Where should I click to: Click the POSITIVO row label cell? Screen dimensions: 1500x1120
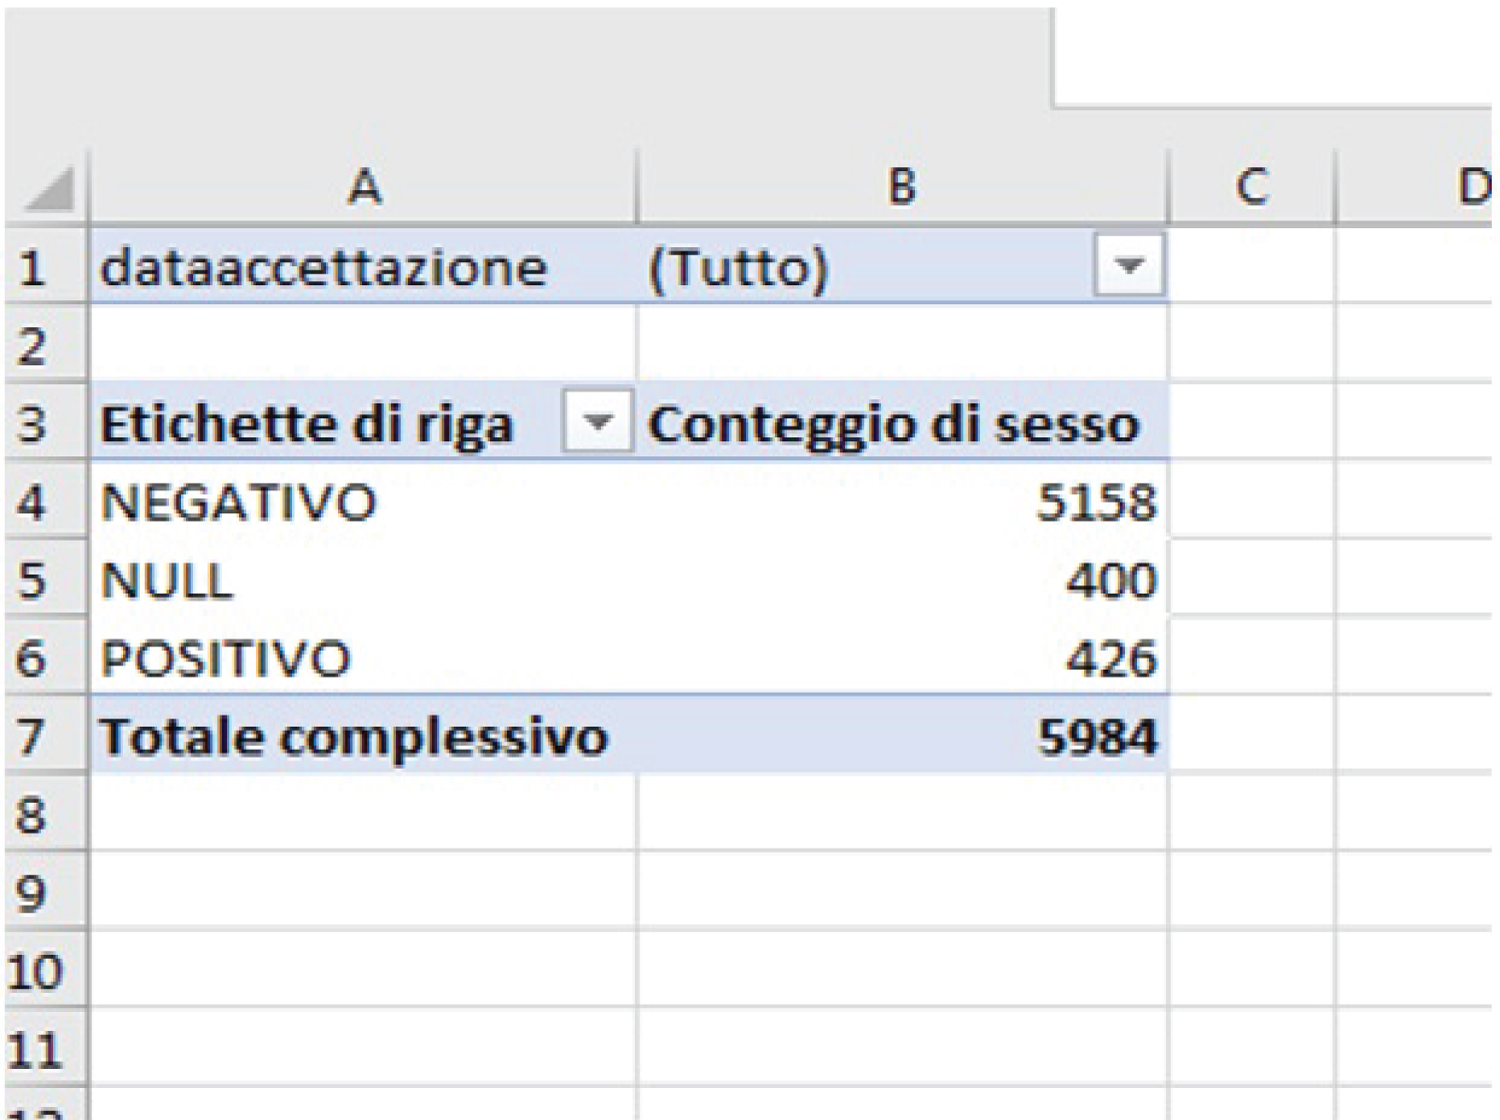[x=226, y=659]
